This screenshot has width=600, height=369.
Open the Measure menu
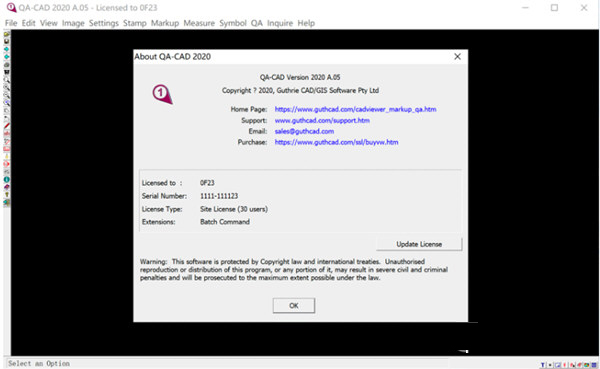[199, 23]
